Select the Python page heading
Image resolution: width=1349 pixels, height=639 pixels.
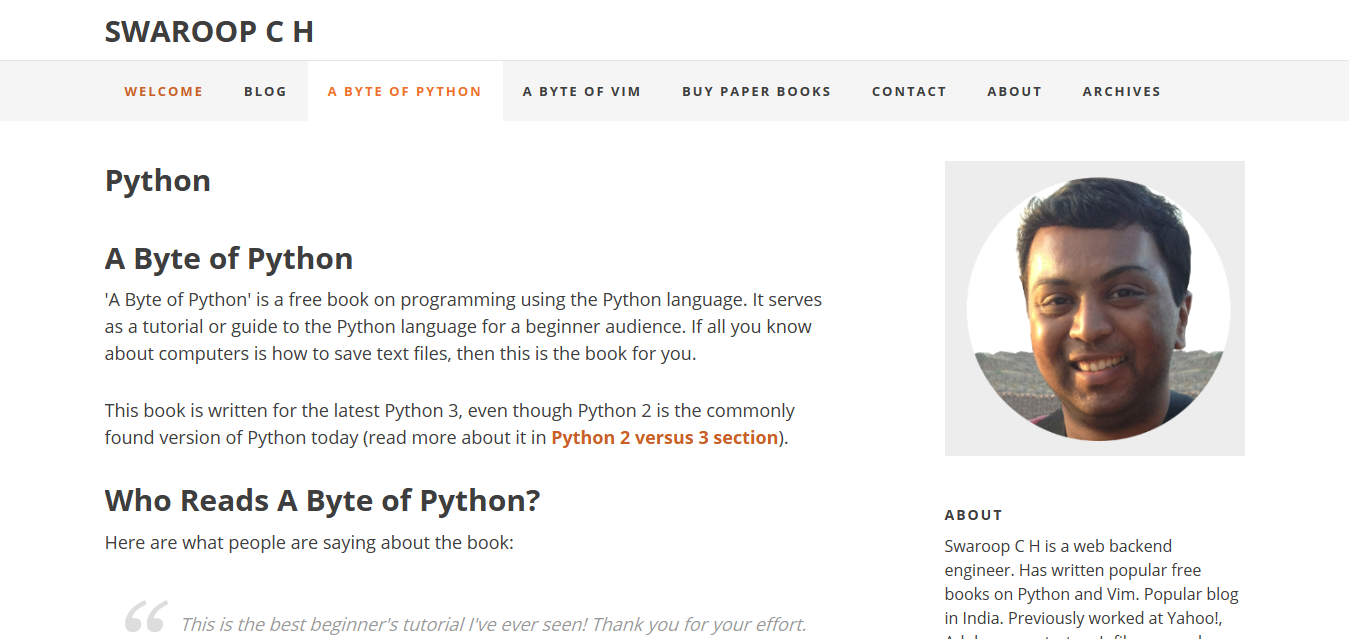click(157, 180)
